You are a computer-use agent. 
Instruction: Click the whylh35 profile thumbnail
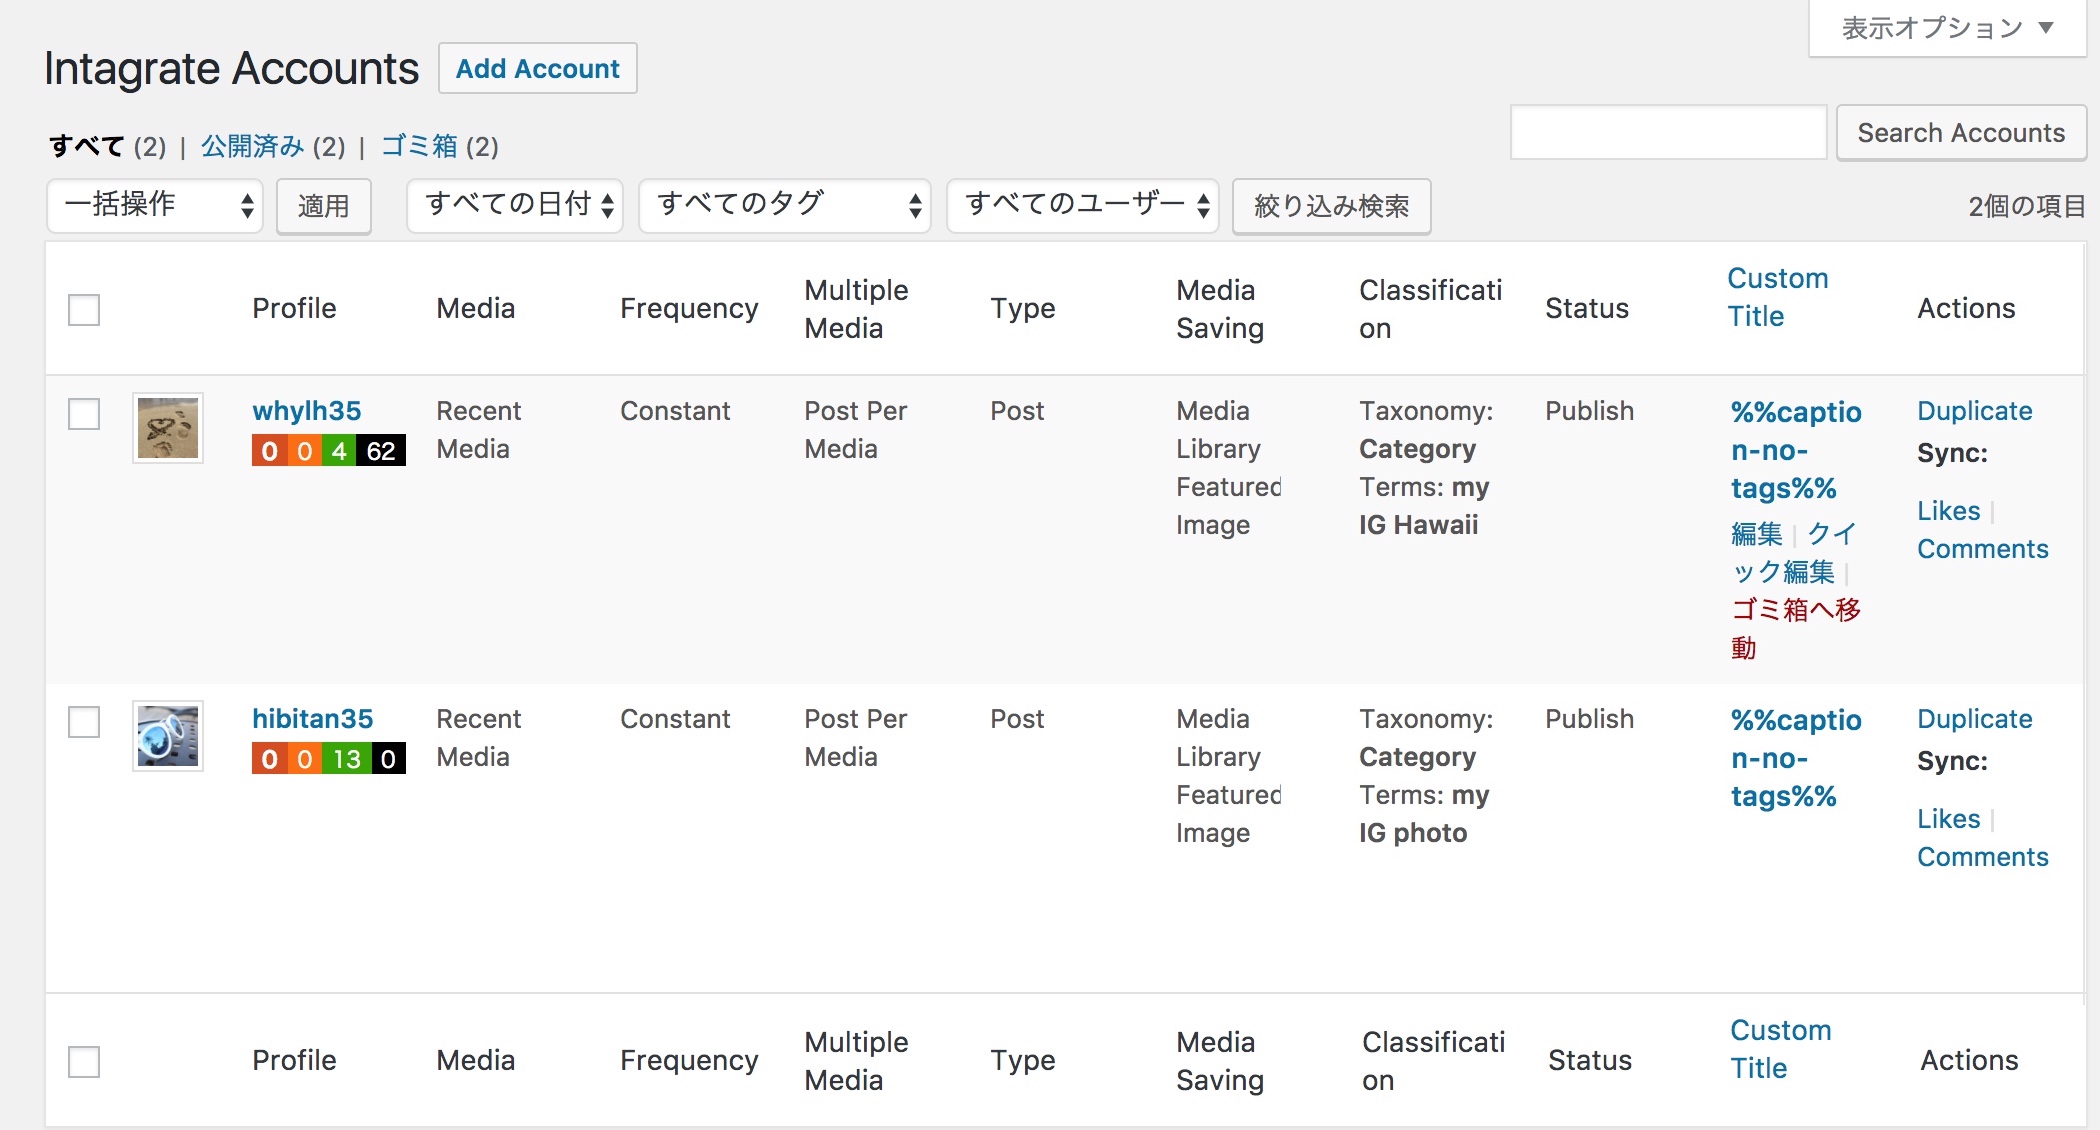(x=168, y=428)
